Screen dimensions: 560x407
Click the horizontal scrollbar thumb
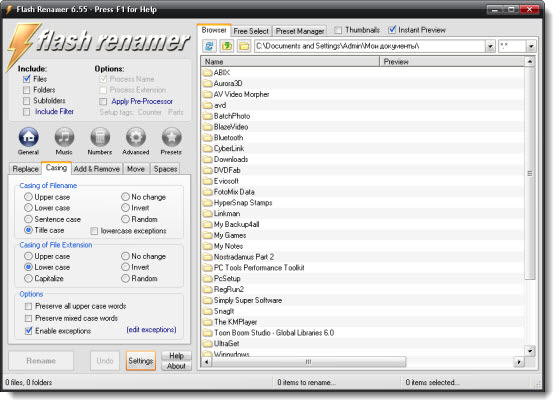click(309, 362)
